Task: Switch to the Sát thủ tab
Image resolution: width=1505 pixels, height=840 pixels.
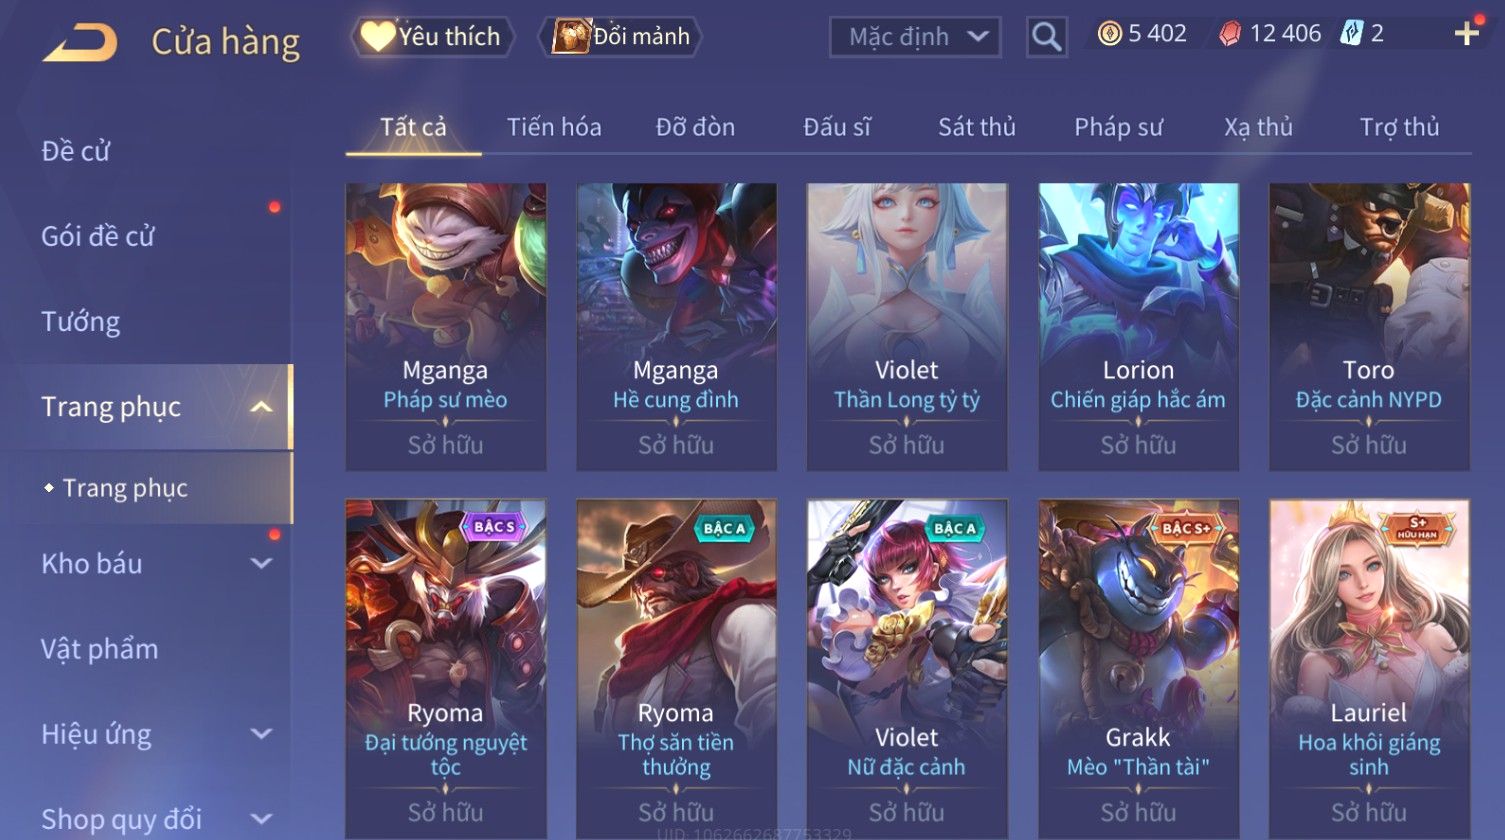Action: (976, 127)
